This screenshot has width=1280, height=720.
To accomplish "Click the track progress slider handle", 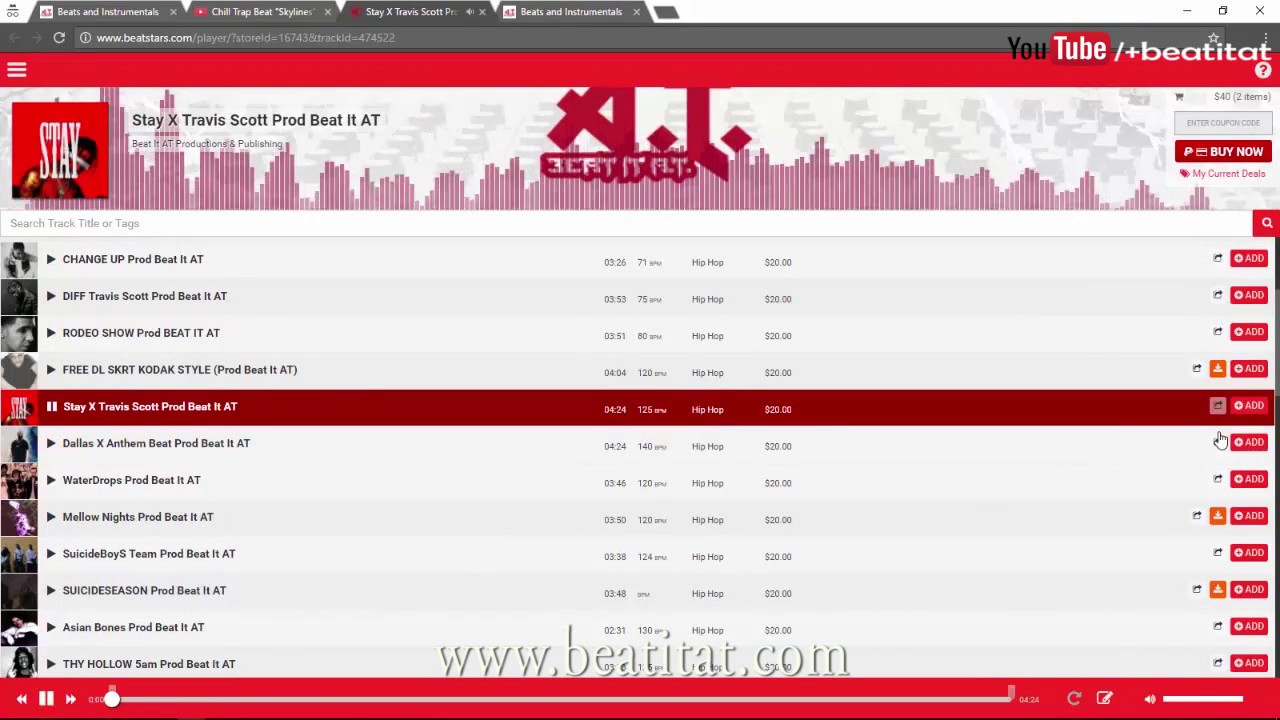I will [x=112, y=699].
